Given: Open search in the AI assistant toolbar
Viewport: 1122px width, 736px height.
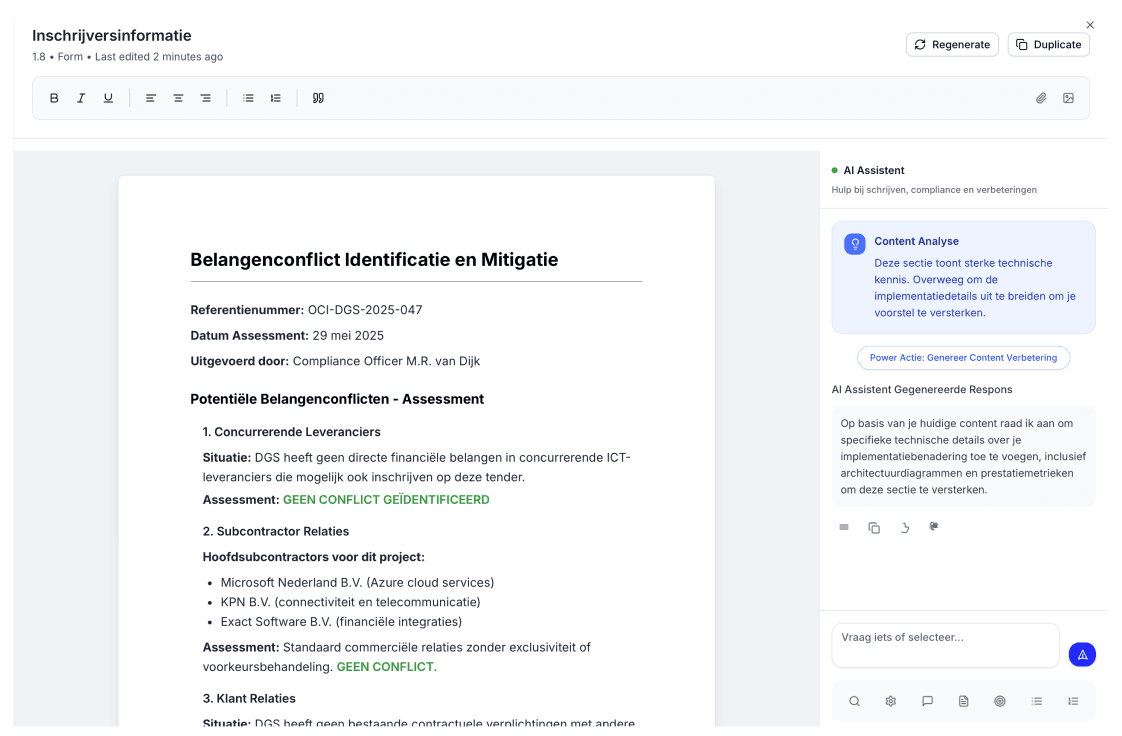Looking at the screenshot, I should (x=854, y=701).
